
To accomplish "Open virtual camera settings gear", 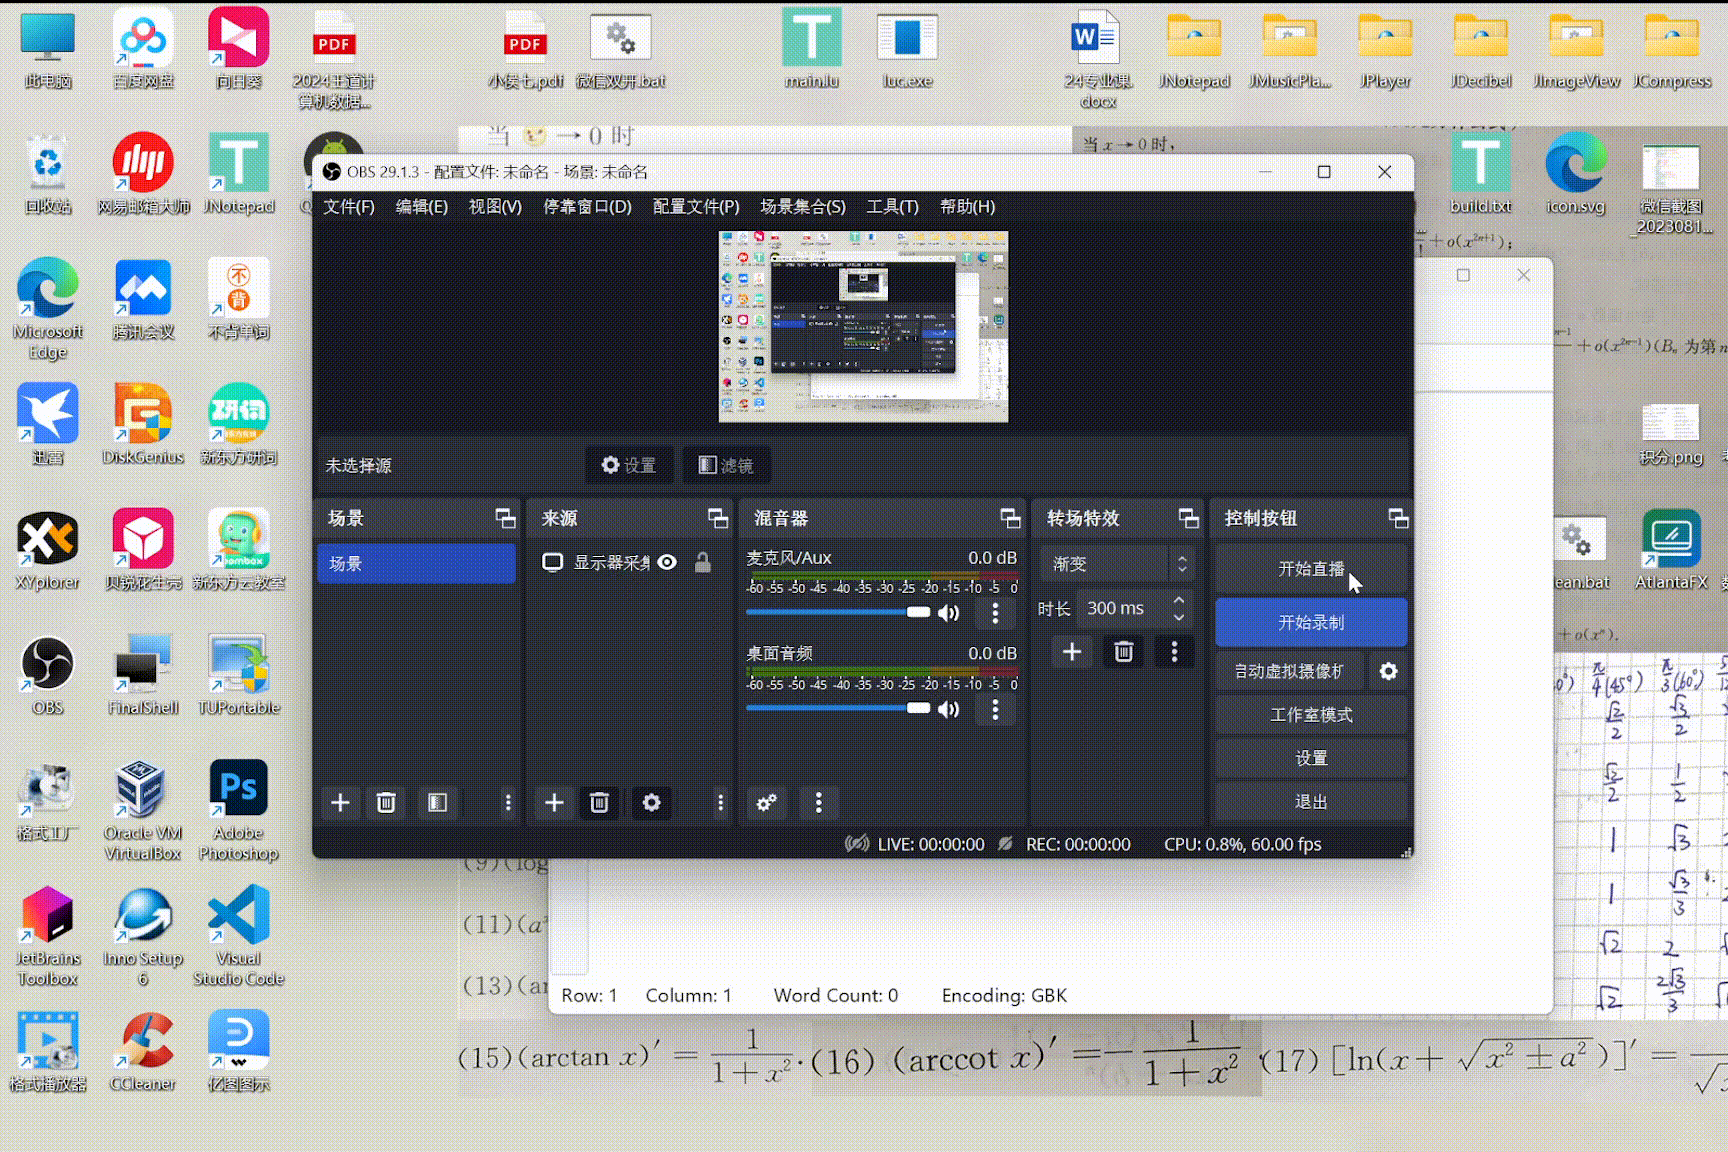I will click(x=1388, y=671).
